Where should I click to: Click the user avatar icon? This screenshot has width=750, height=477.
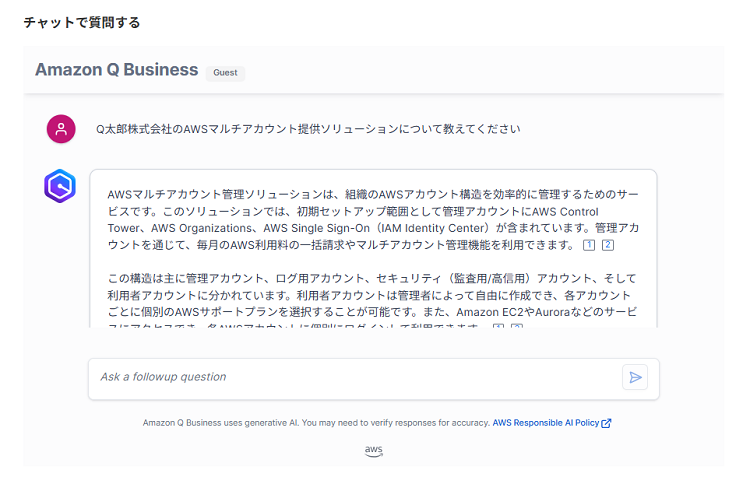click(x=61, y=129)
